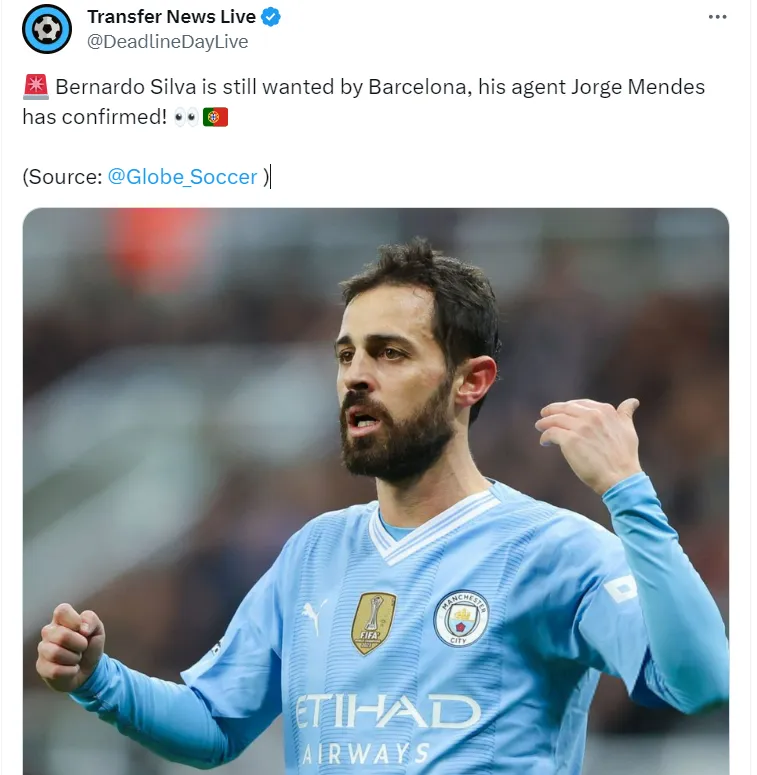Image resolution: width=757 pixels, height=775 pixels.
Task: Click the red siren emoji
Action: tap(36, 87)
